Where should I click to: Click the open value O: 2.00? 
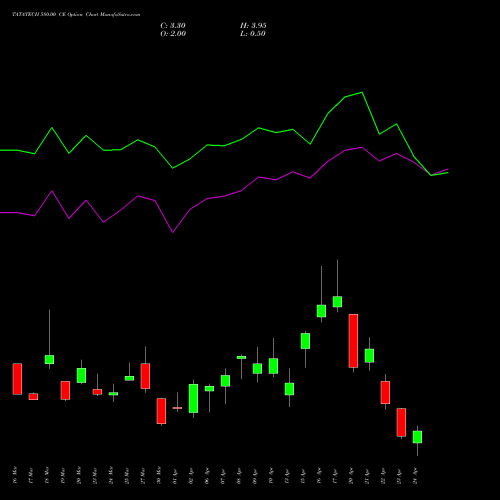coord(173,34)
